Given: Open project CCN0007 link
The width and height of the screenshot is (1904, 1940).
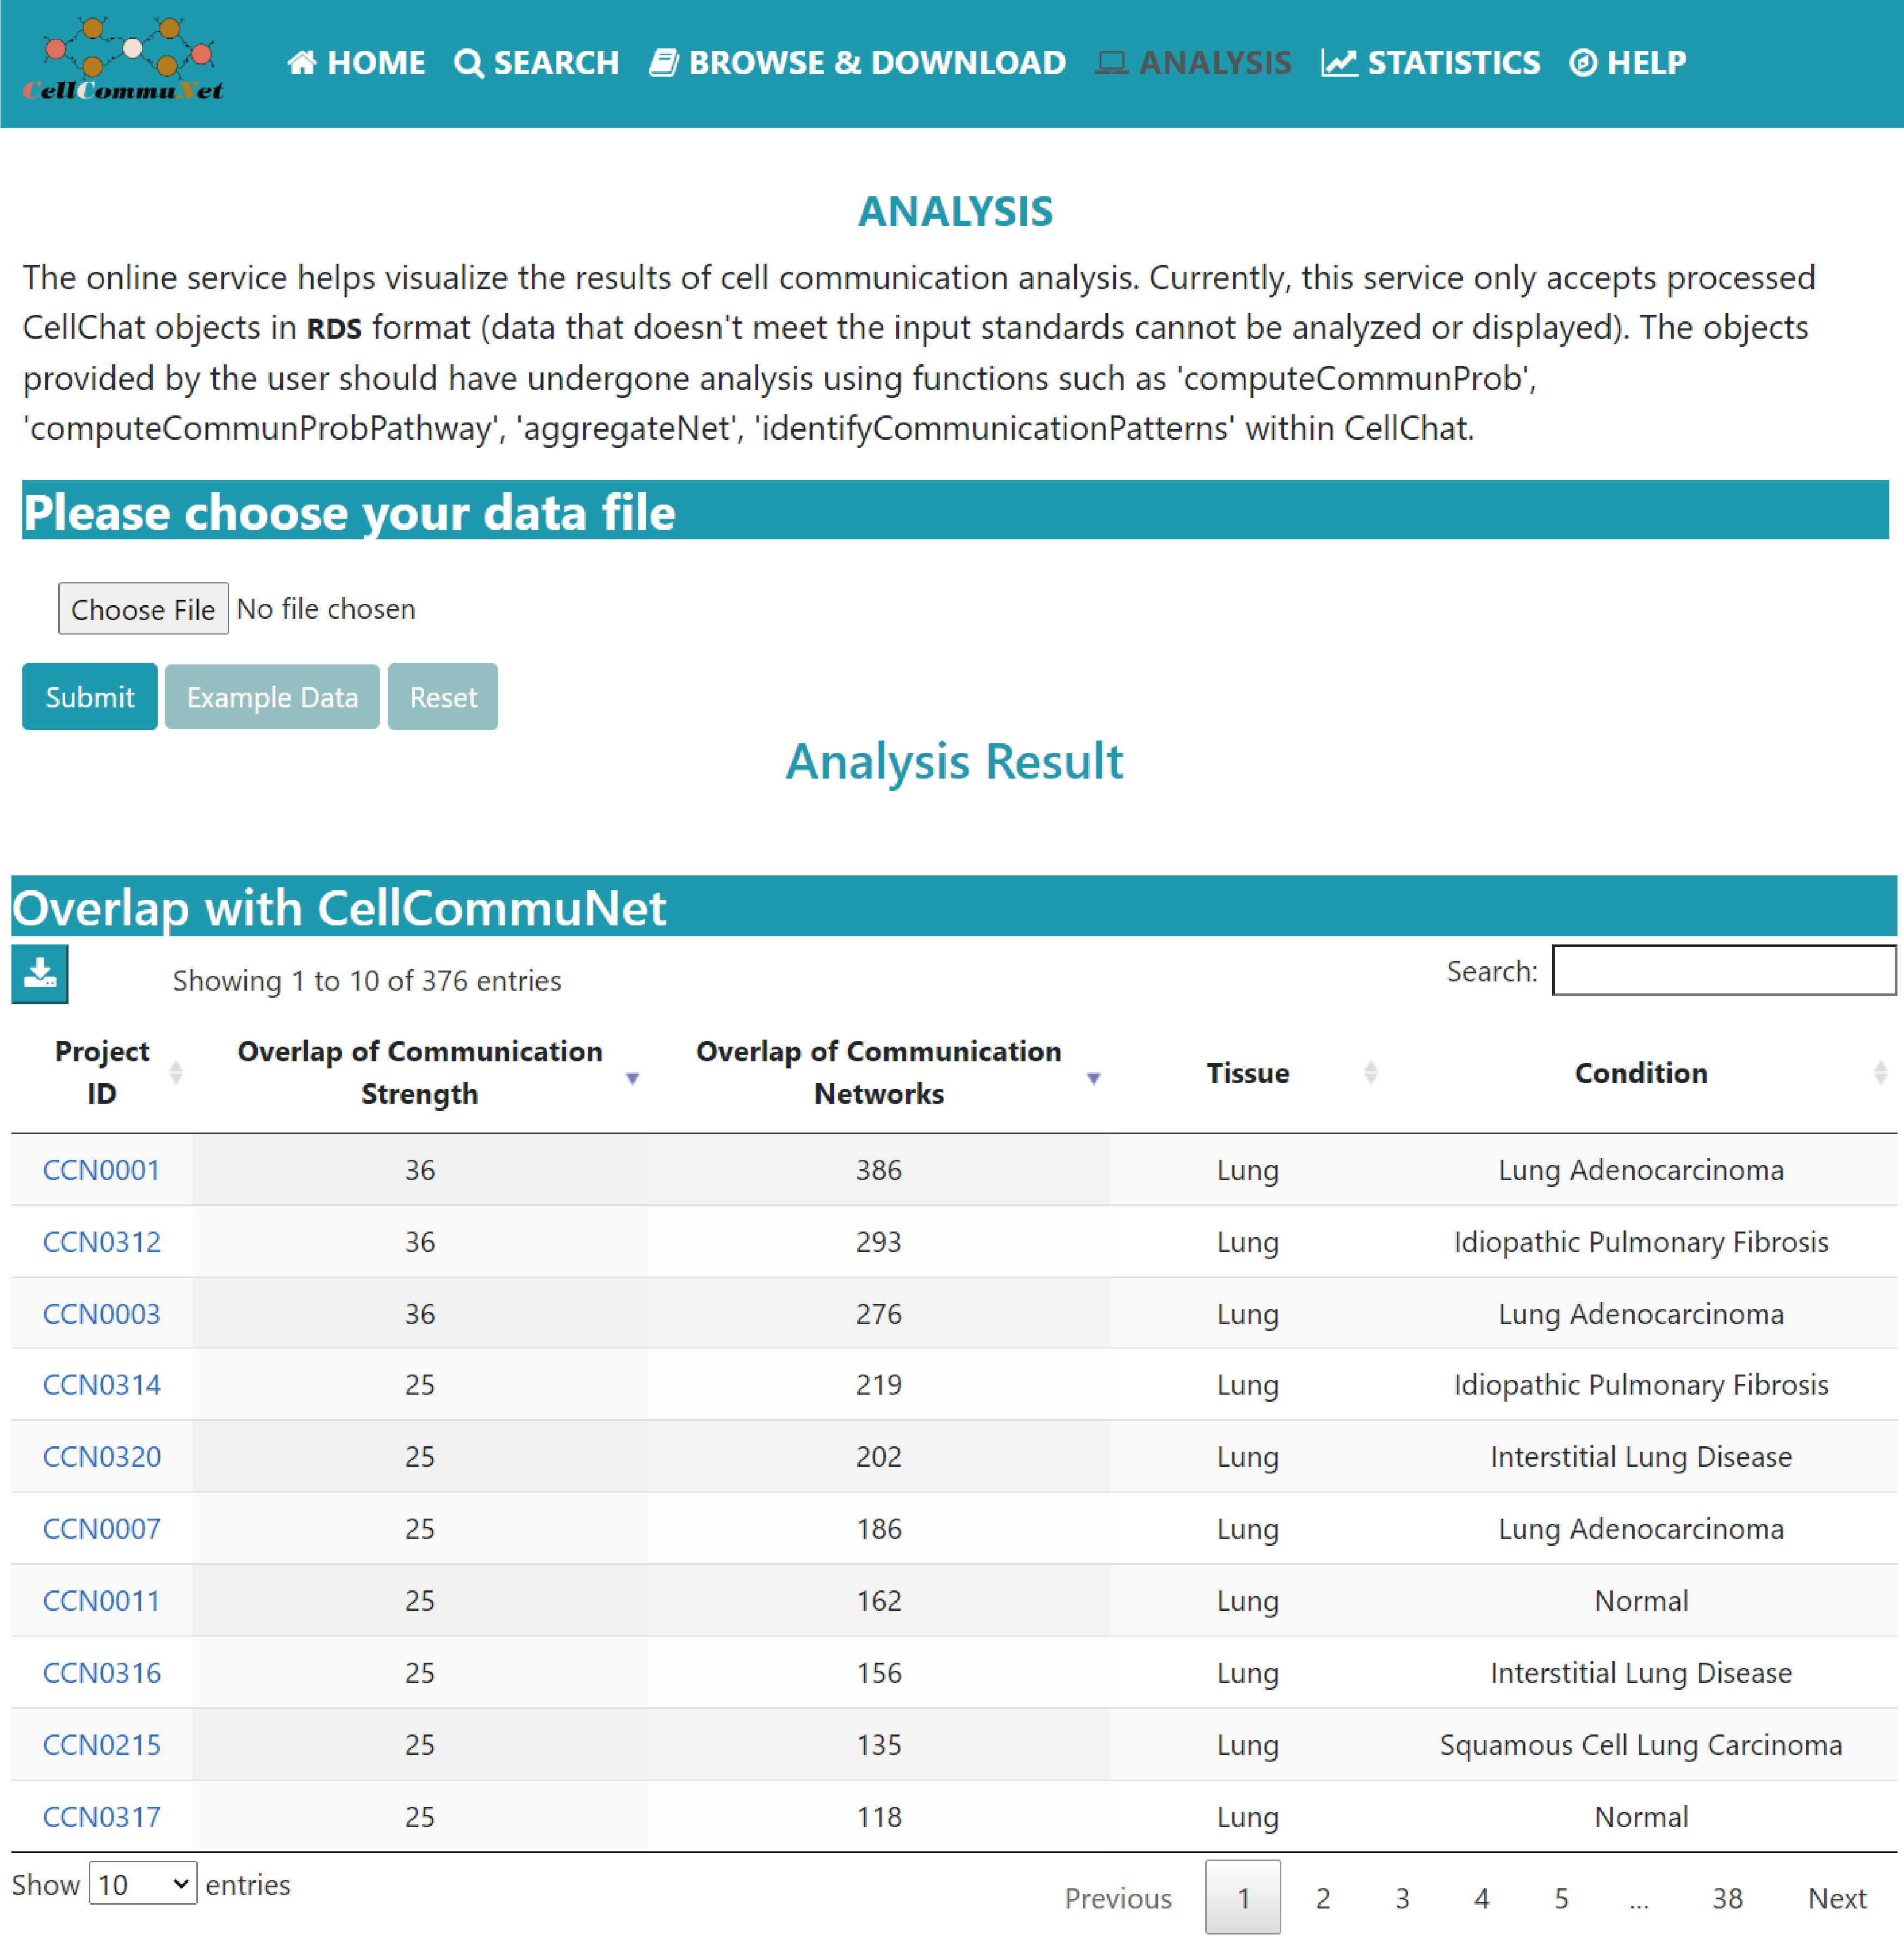Looking at the screenshot, I should click(x=101, y=1529).
